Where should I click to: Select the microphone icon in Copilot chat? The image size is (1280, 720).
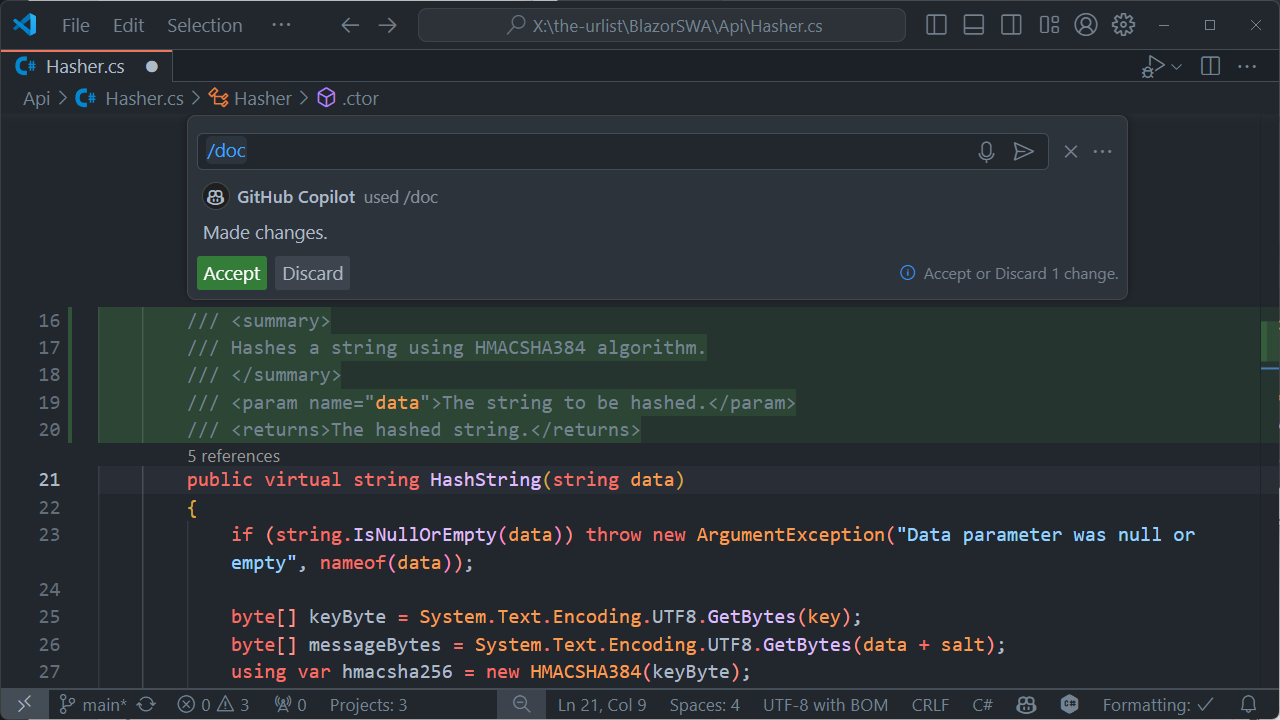986,151
